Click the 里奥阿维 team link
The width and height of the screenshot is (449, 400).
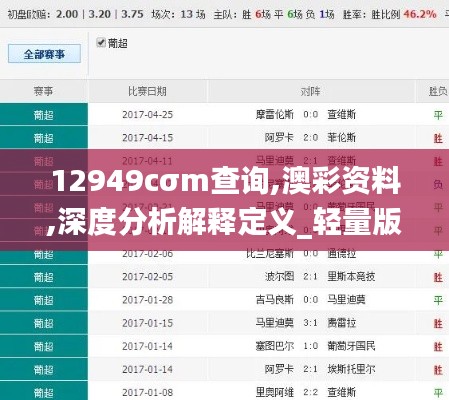pos(275,392)
